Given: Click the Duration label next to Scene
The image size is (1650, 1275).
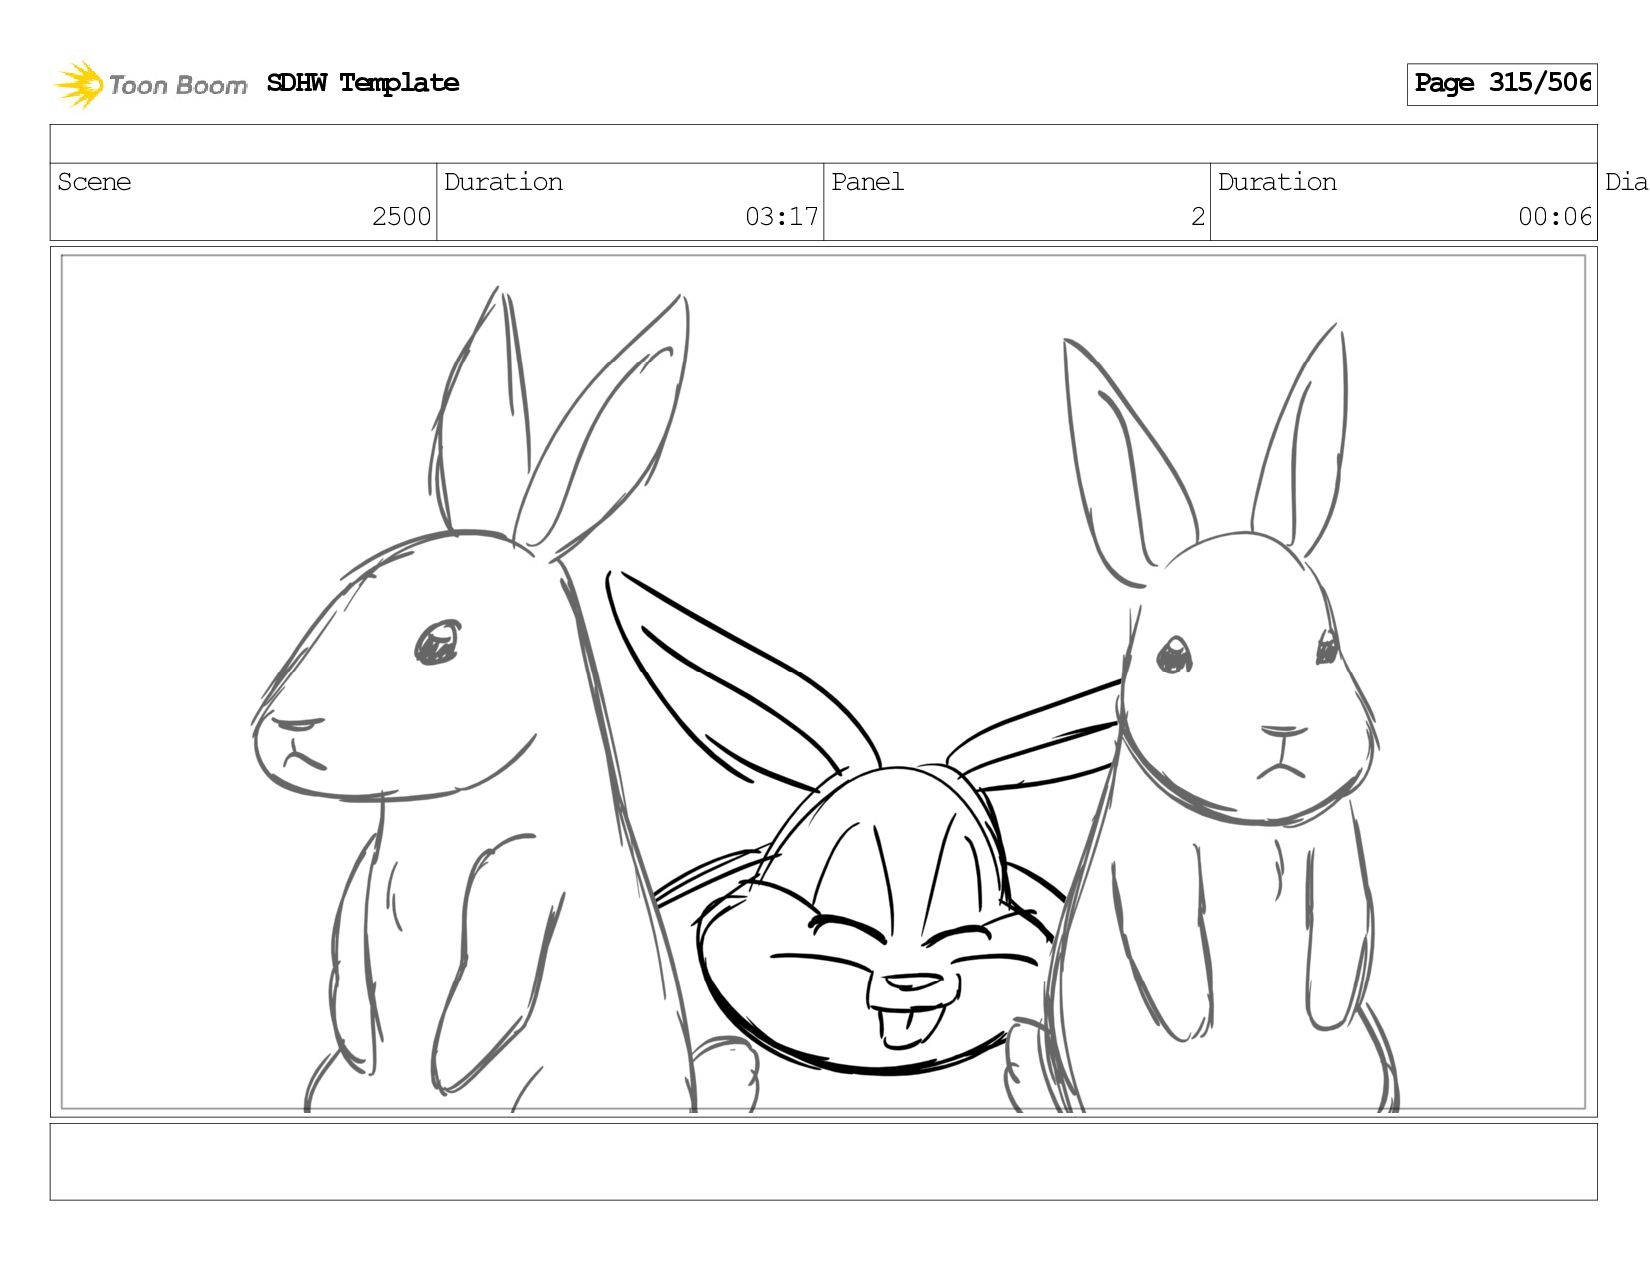Looking at the screenshot, I should click(x=503, y=182).
